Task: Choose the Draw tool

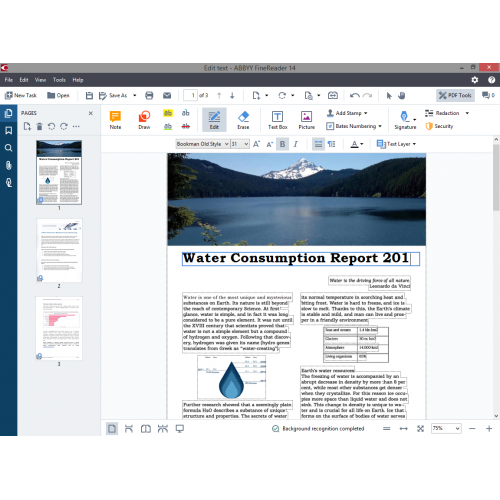Action: 144,120
